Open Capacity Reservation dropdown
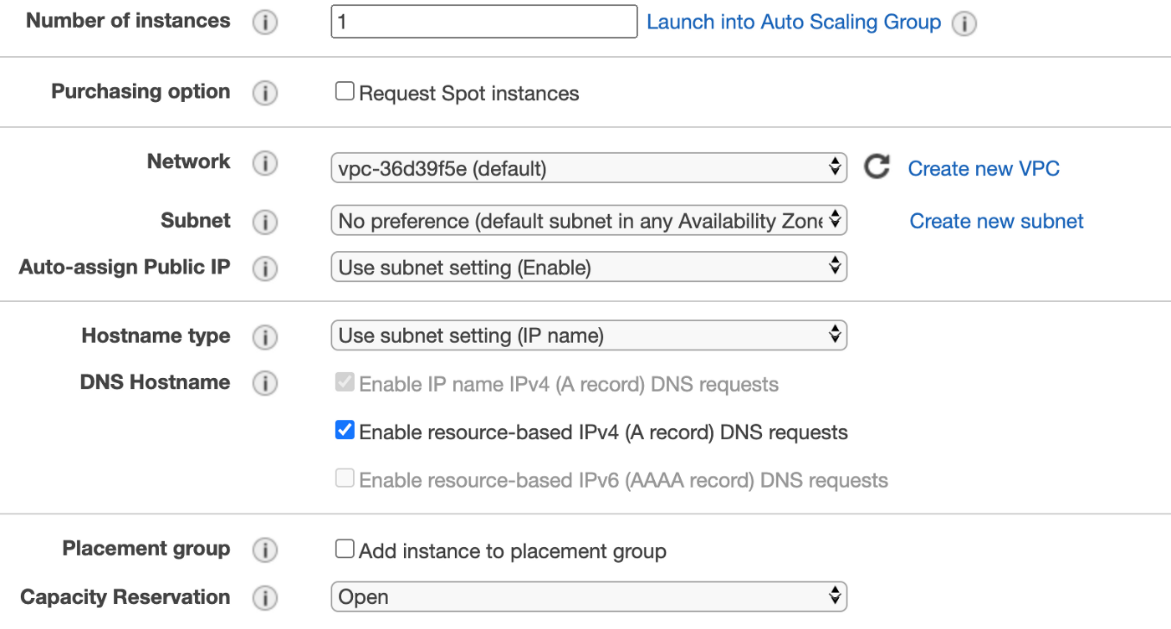Viewport: 1171px width, 629px height. click(588, 597)
